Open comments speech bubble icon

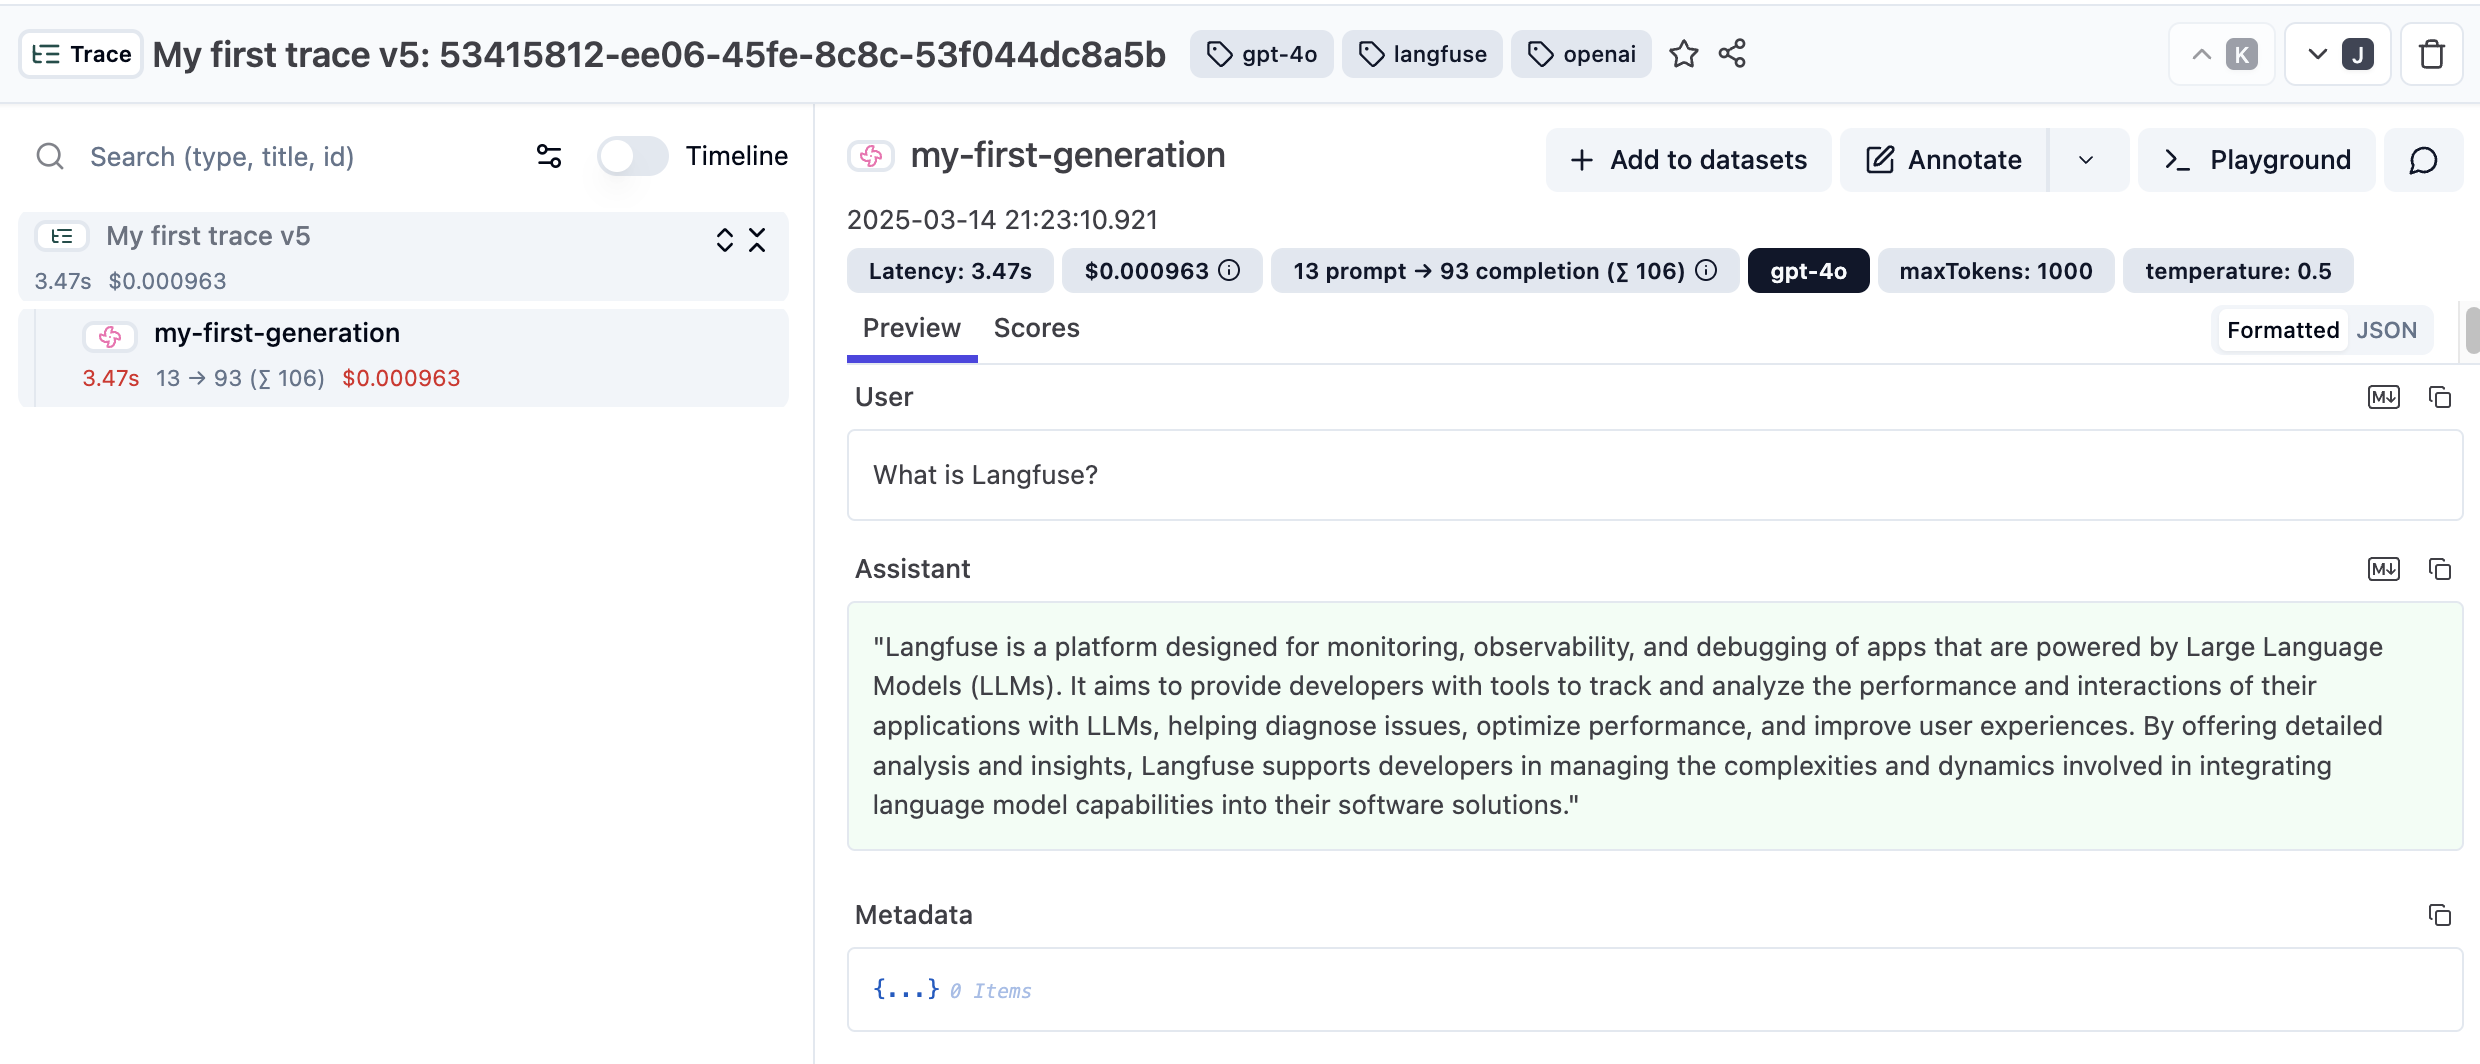point(2423,160)
